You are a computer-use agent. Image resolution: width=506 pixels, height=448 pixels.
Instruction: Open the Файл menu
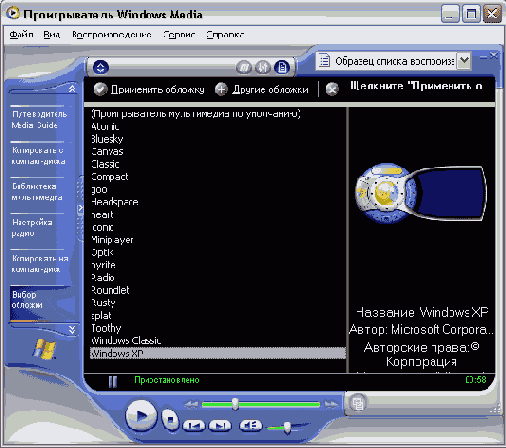[x=21, y=35]
